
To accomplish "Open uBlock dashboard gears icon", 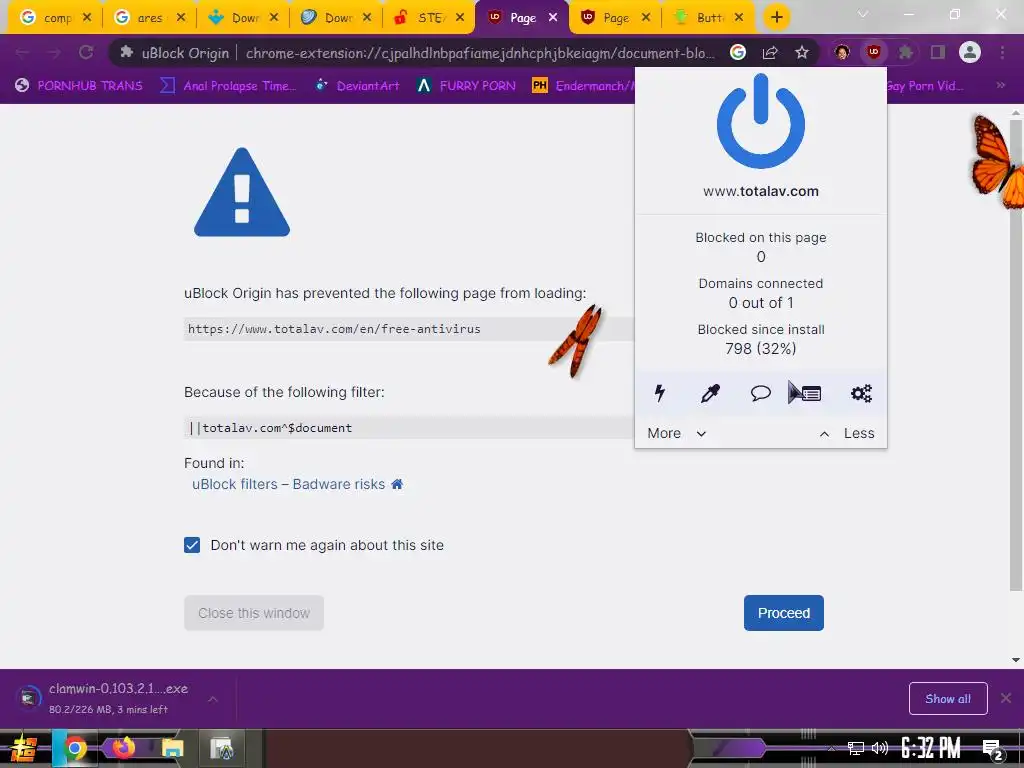I will click(x=861, y=393).
